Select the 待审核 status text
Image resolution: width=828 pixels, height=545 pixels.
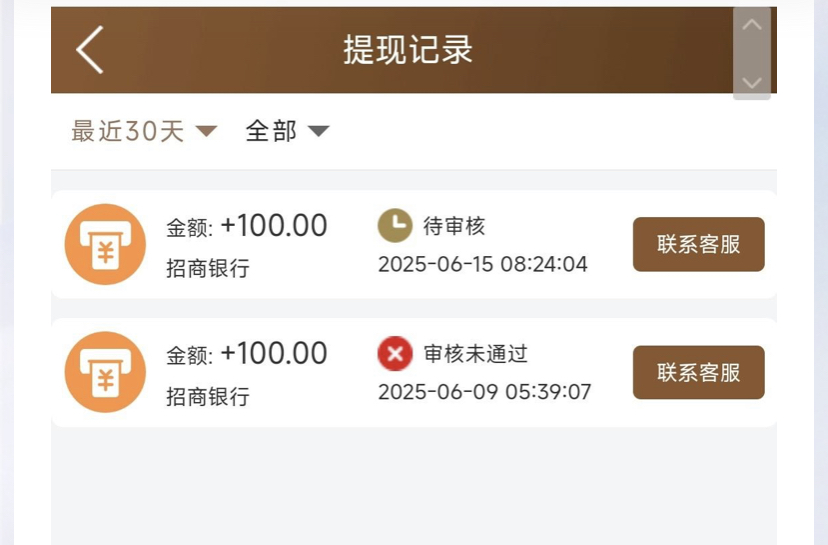point(454,226)
